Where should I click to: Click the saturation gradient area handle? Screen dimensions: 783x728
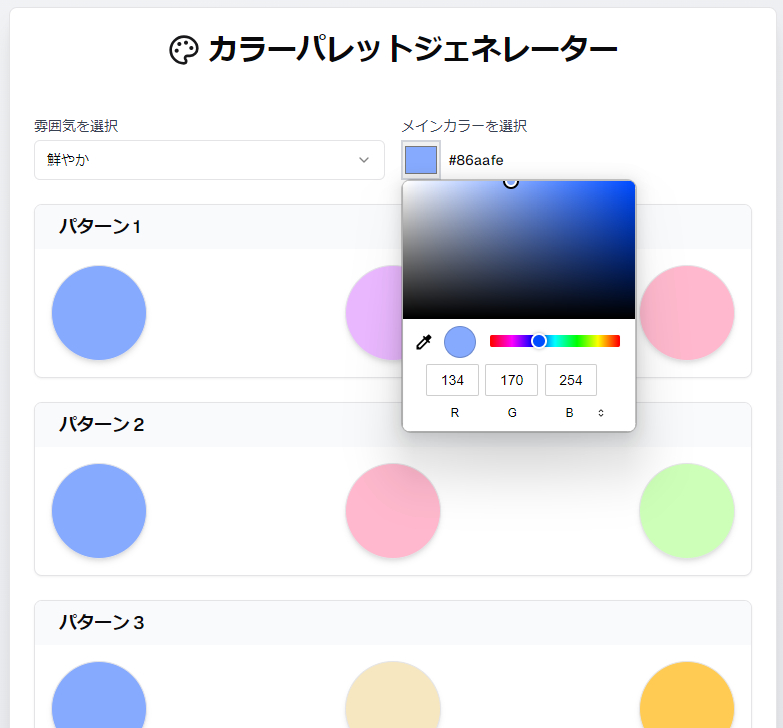point(510,182)
